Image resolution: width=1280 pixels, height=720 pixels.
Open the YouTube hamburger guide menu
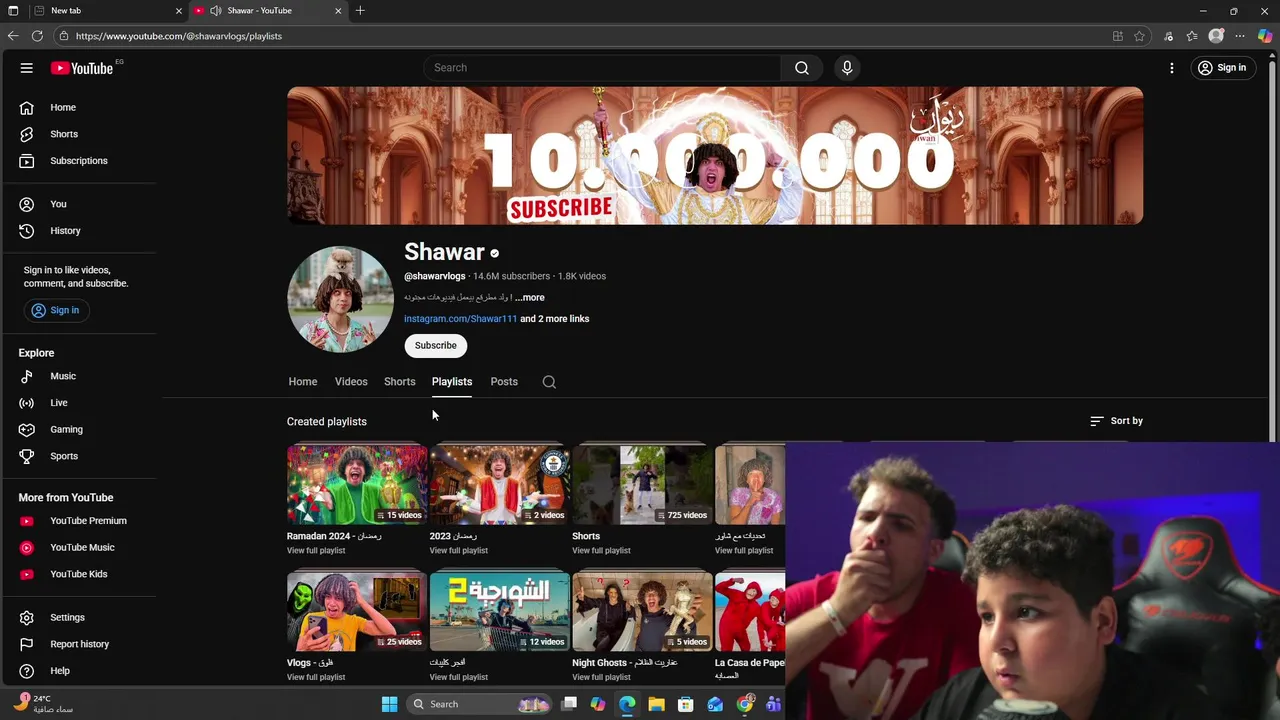(x=27, y=68)
